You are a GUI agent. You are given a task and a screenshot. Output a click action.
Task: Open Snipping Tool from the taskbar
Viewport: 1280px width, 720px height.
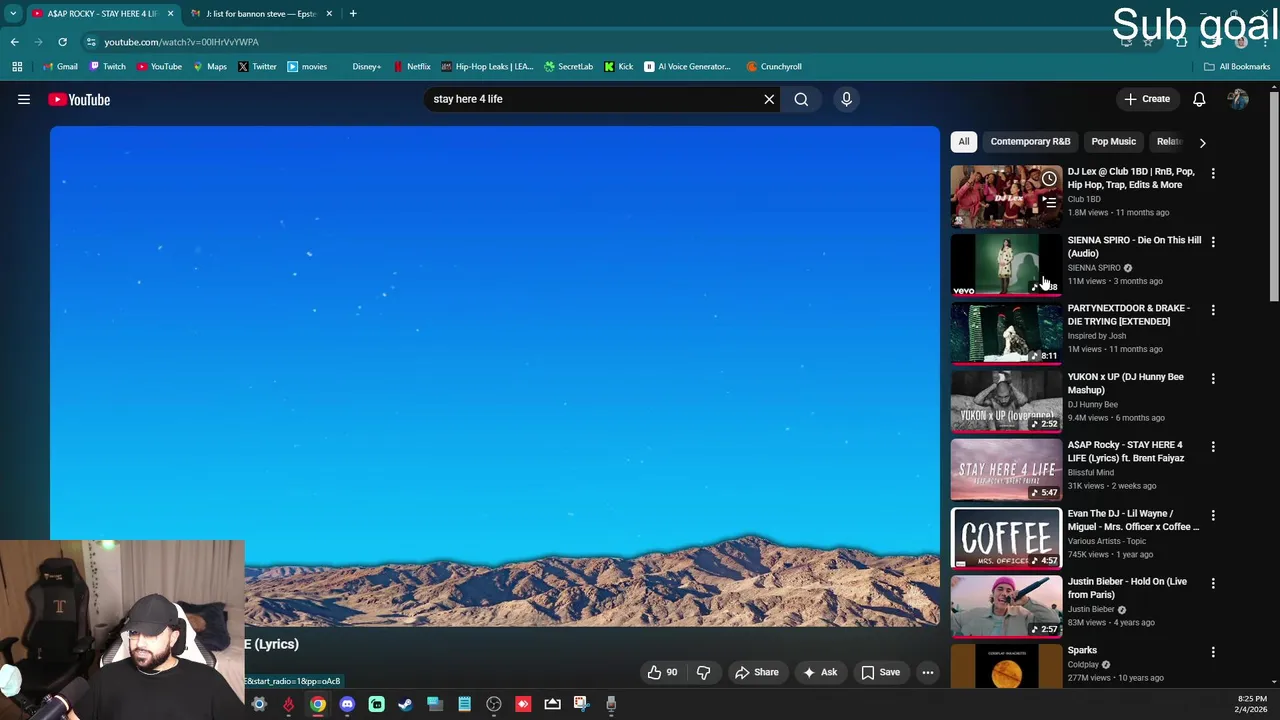[581, 704]
